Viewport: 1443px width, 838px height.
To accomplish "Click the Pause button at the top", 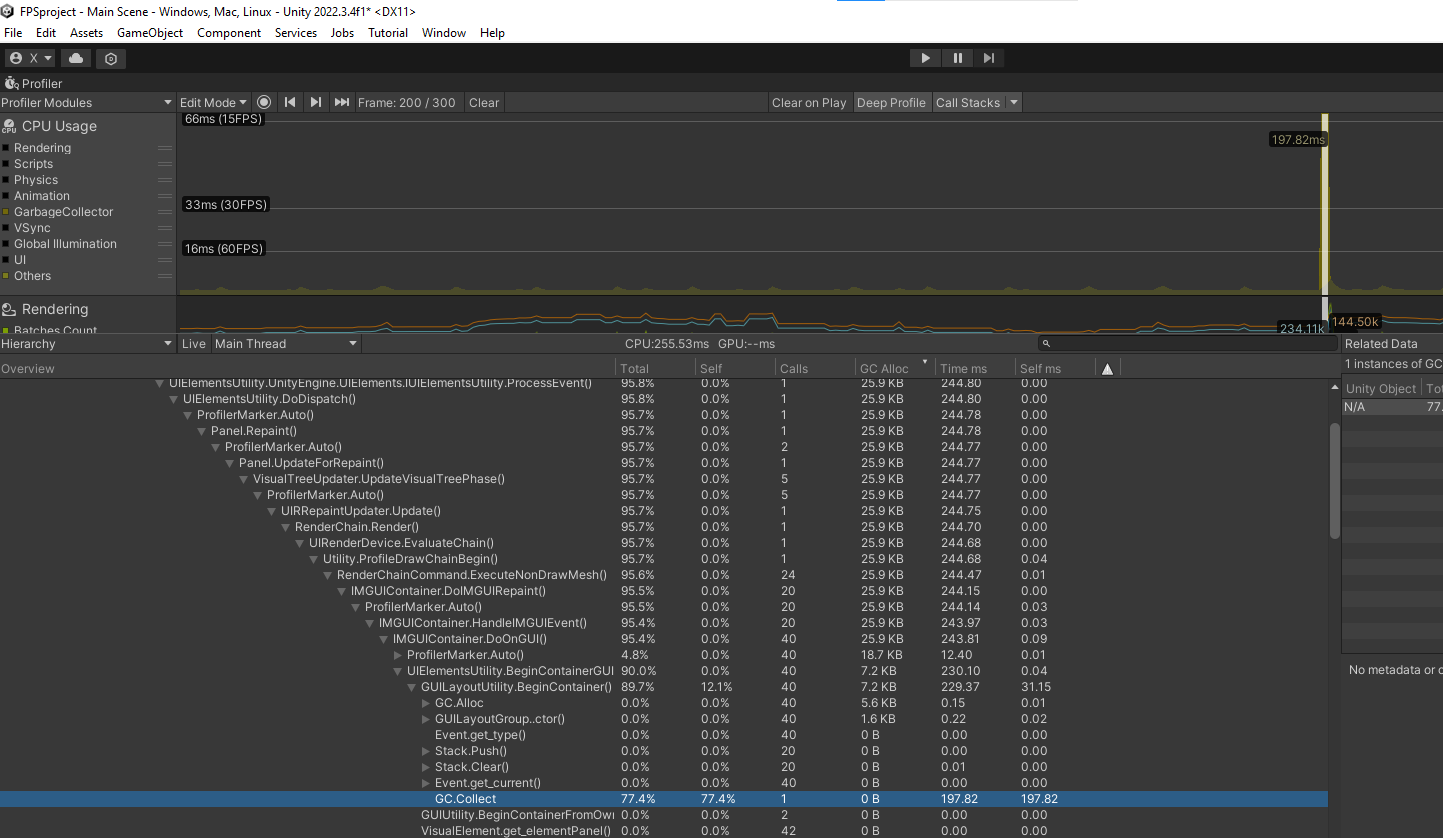I will [x=957, y=57].
